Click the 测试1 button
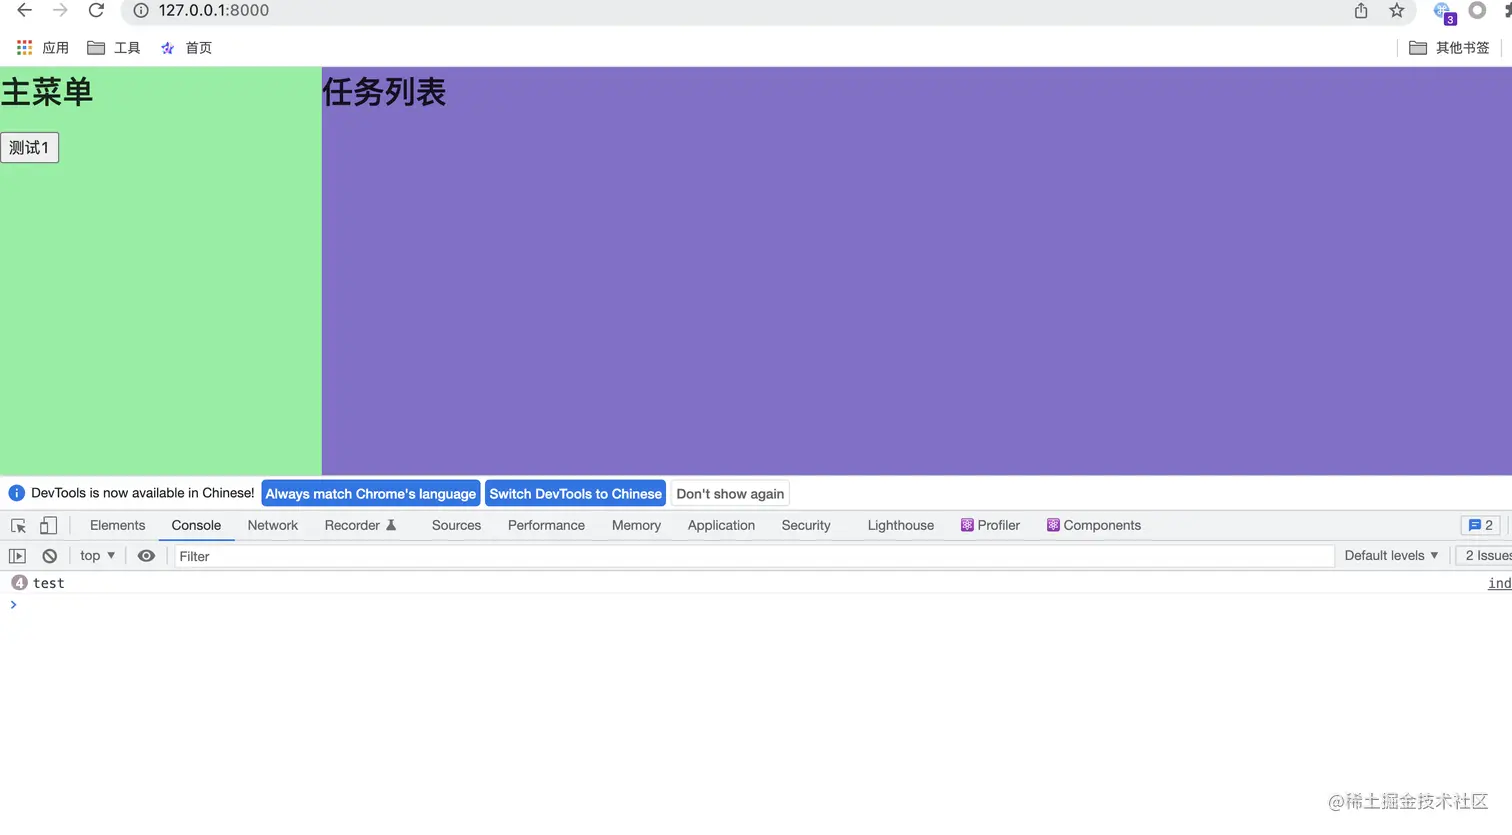 (30, 148)
